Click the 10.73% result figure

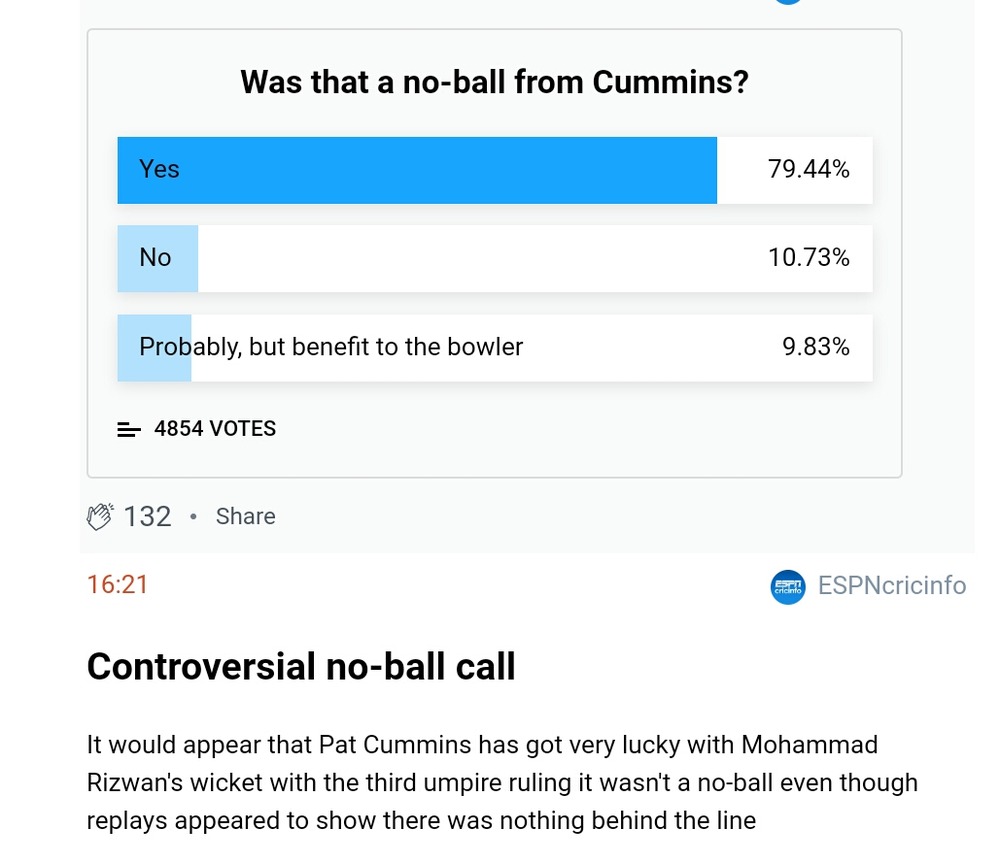[808, 258]
